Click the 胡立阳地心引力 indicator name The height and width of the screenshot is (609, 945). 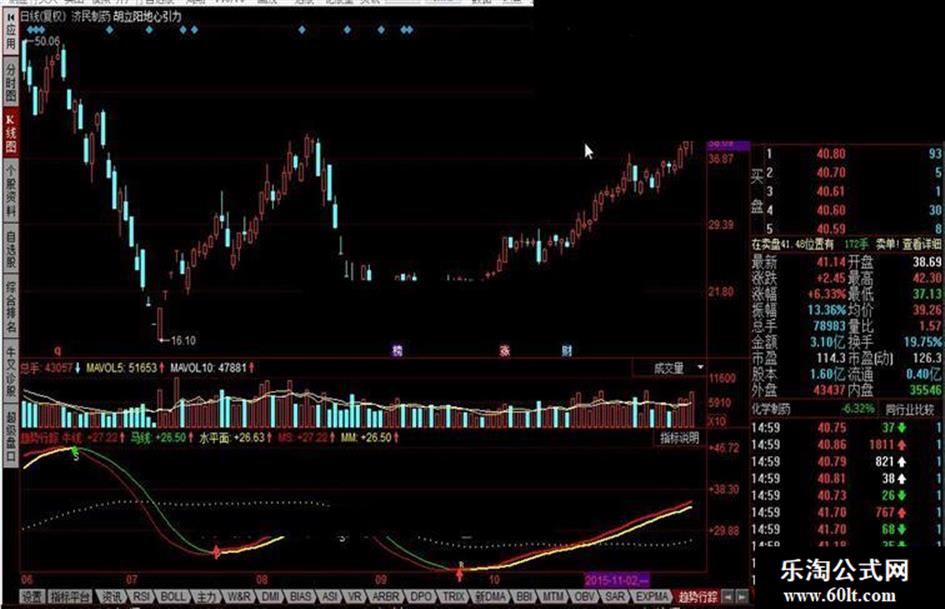[147, 16]
